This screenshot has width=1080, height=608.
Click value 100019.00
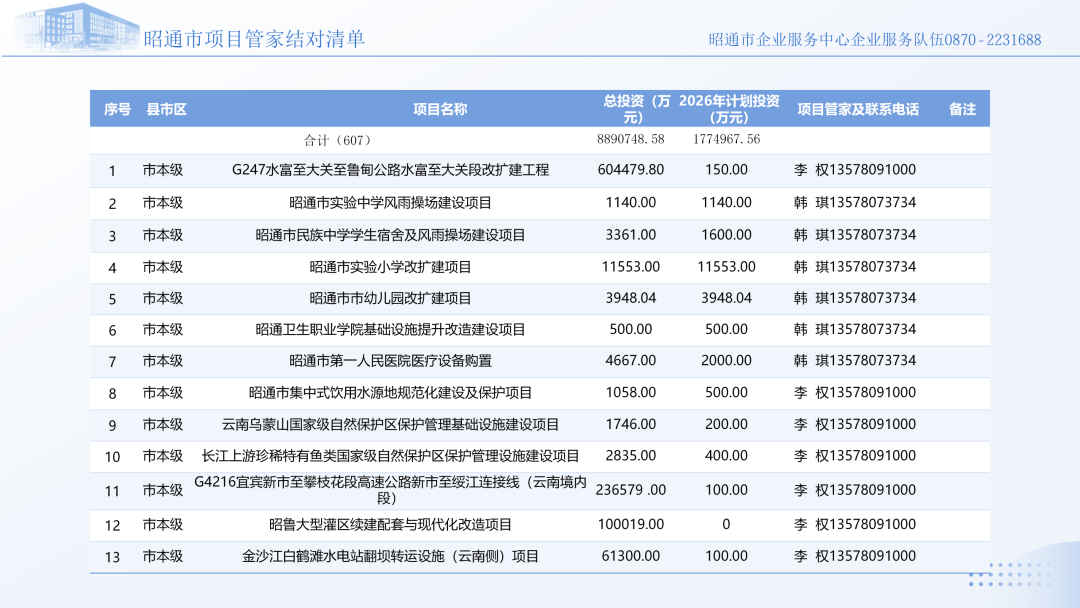[631, 524]
